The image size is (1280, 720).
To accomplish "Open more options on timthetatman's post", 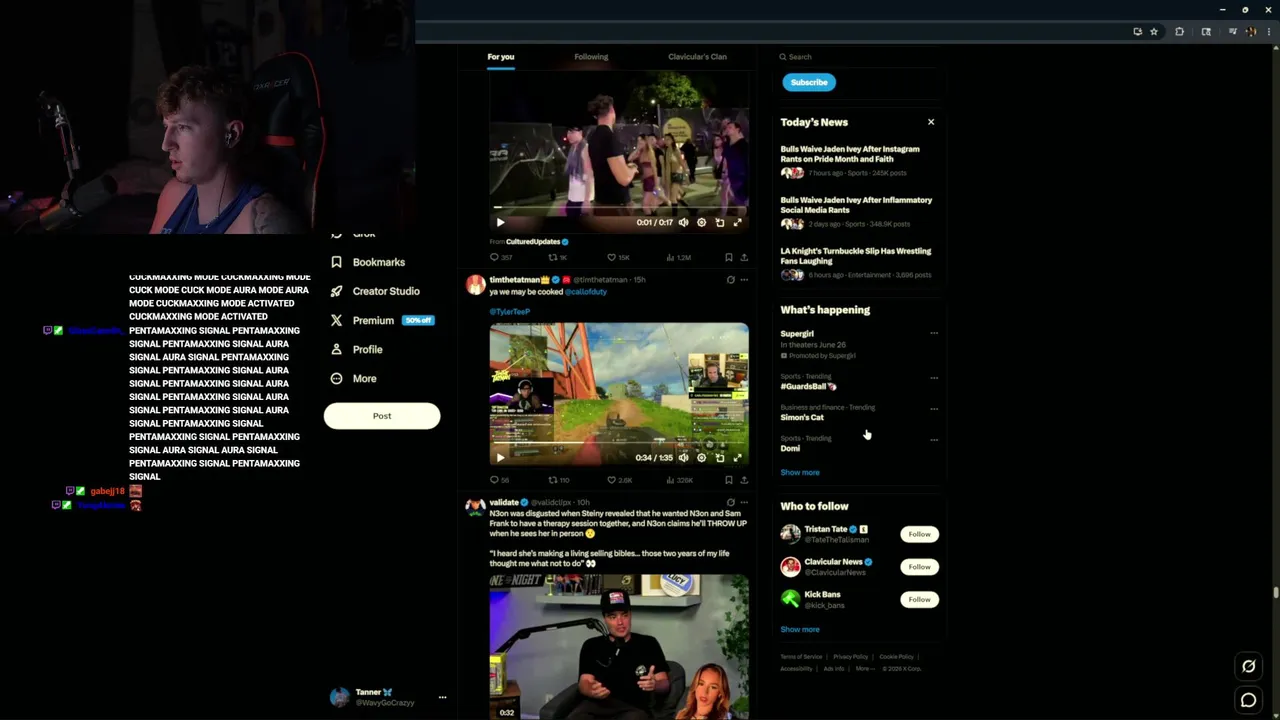I will click(x=743, y=280).
